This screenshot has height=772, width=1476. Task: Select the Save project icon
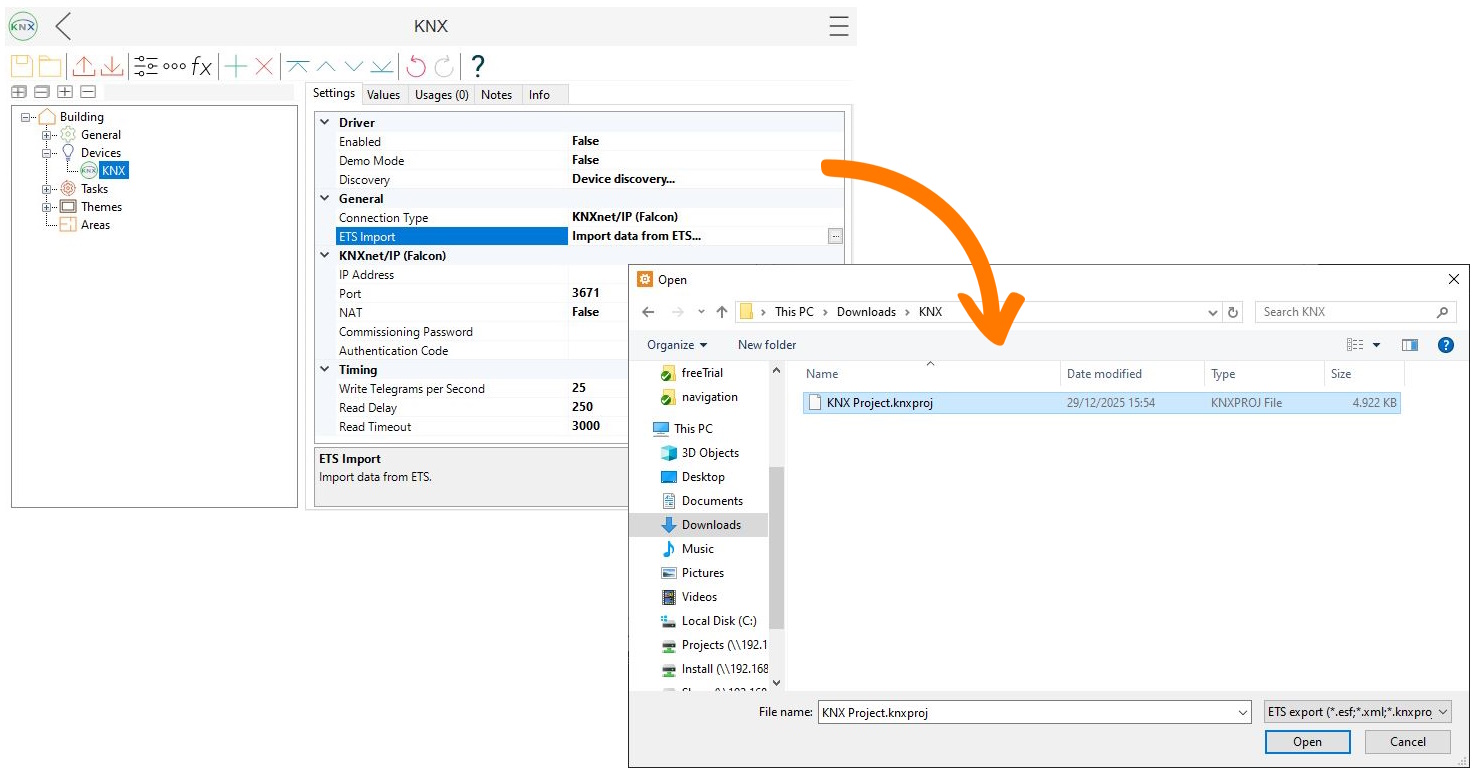(20, 65)
